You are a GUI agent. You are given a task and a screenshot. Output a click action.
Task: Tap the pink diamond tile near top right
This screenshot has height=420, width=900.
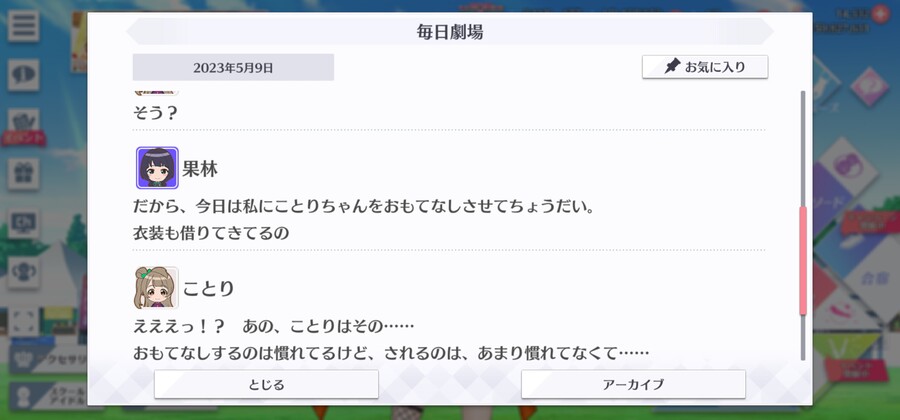[870, 86]
